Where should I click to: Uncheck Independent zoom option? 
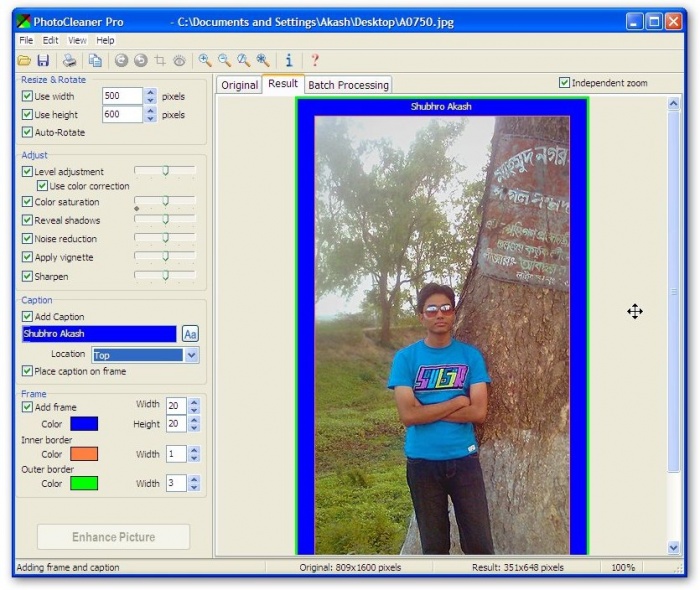tap(565, 83)
